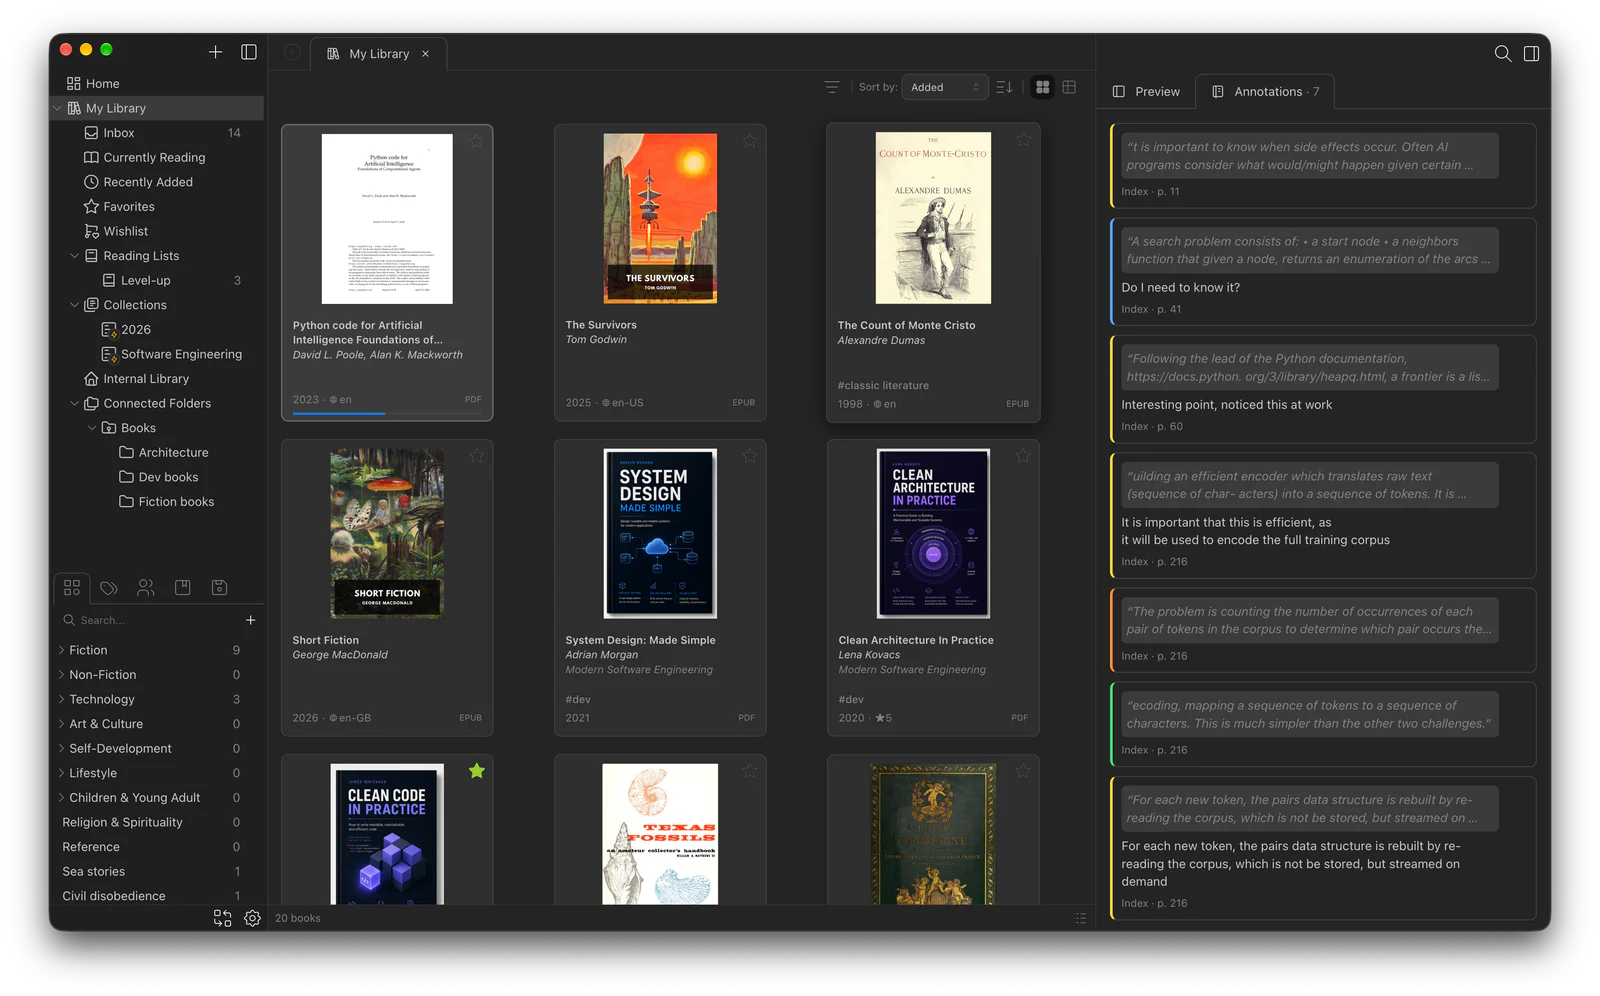Viewport: 1600px width, 996px height.
Task: Click the plus icon in the title bar
Action: (215, 52)
